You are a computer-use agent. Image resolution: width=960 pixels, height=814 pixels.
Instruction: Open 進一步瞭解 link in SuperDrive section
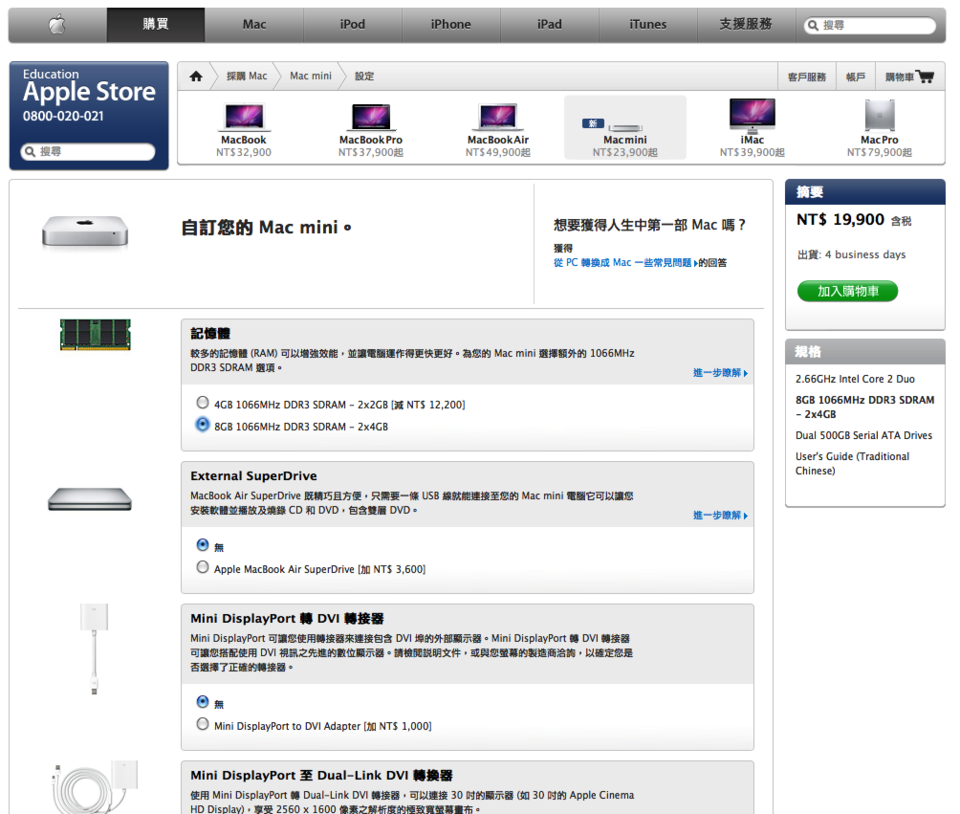pos(720,515)
